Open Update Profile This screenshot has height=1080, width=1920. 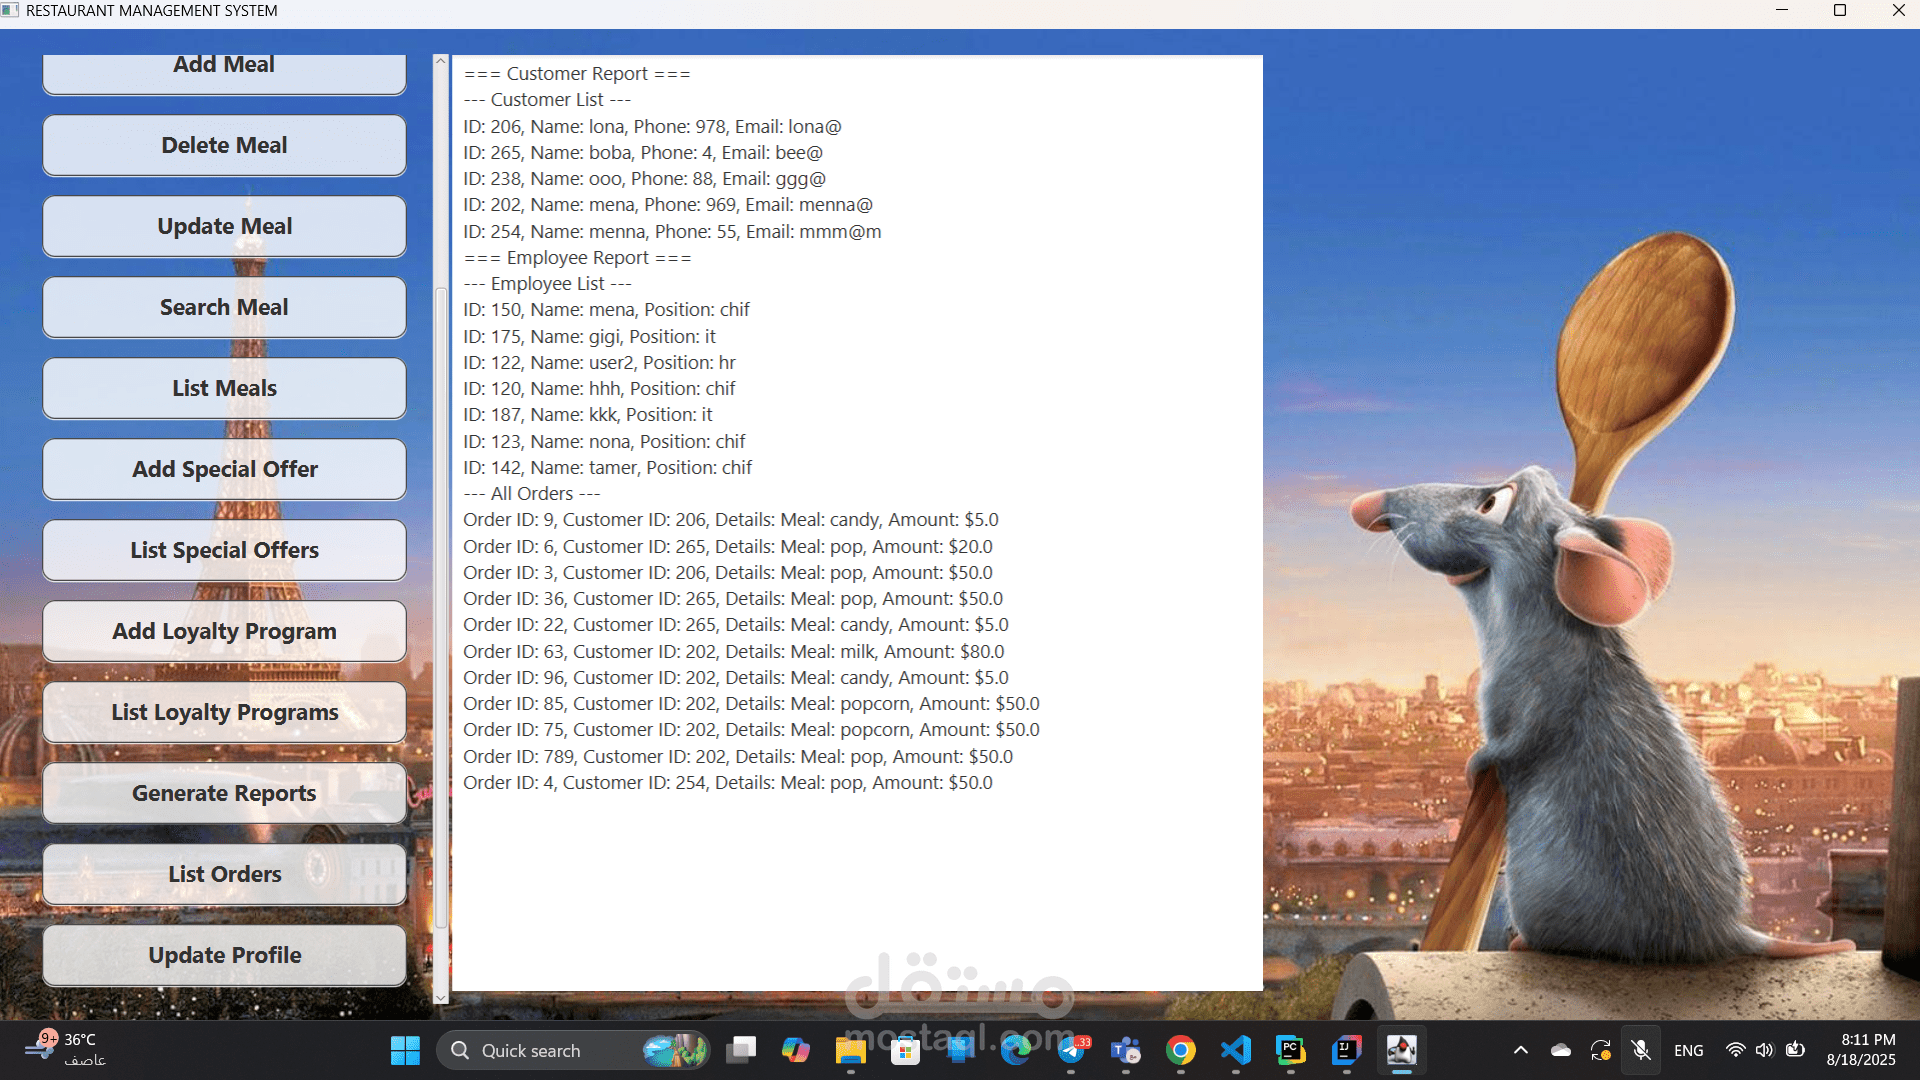pyautogui.click(x=224, y=955)
